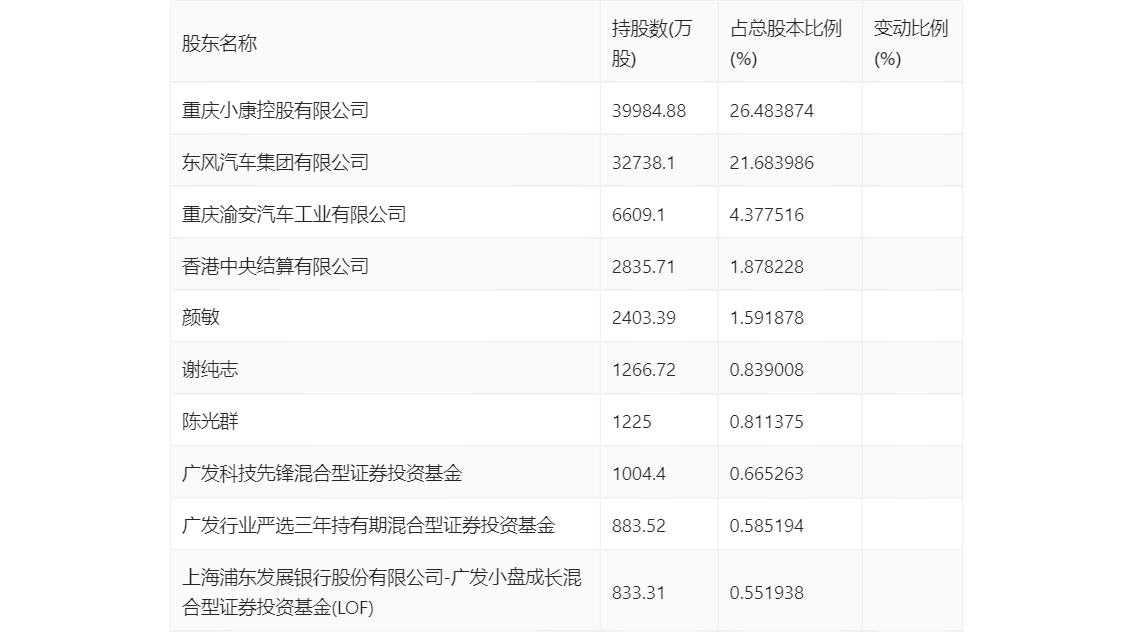
Task: Select 广发行业严选三年持有期混合型证券投资基金 name
Action: coord(368,526)
